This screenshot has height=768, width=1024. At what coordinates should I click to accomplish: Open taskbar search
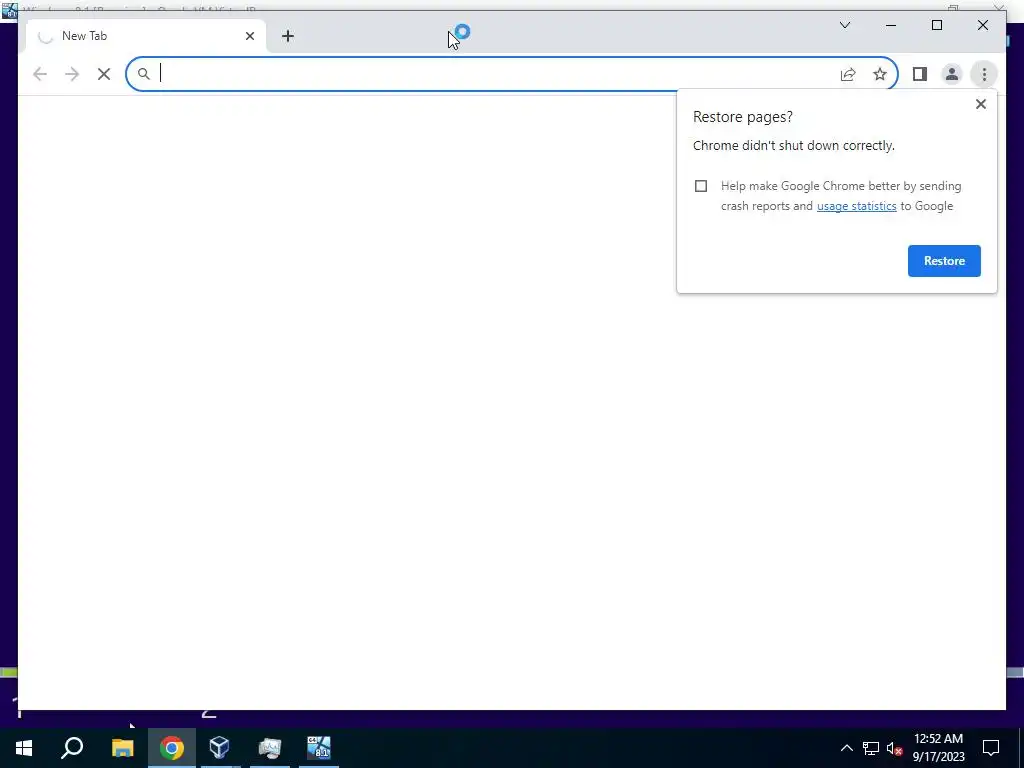72,748
